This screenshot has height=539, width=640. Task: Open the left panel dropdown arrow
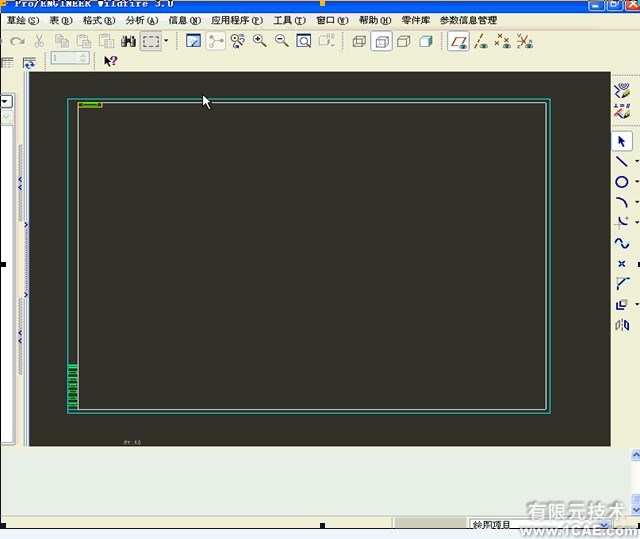tap(6, 101)
